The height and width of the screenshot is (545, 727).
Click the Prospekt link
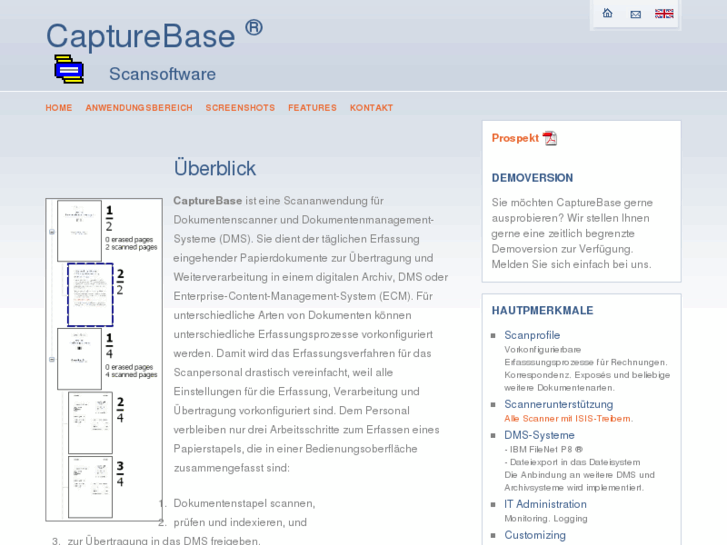515,138
